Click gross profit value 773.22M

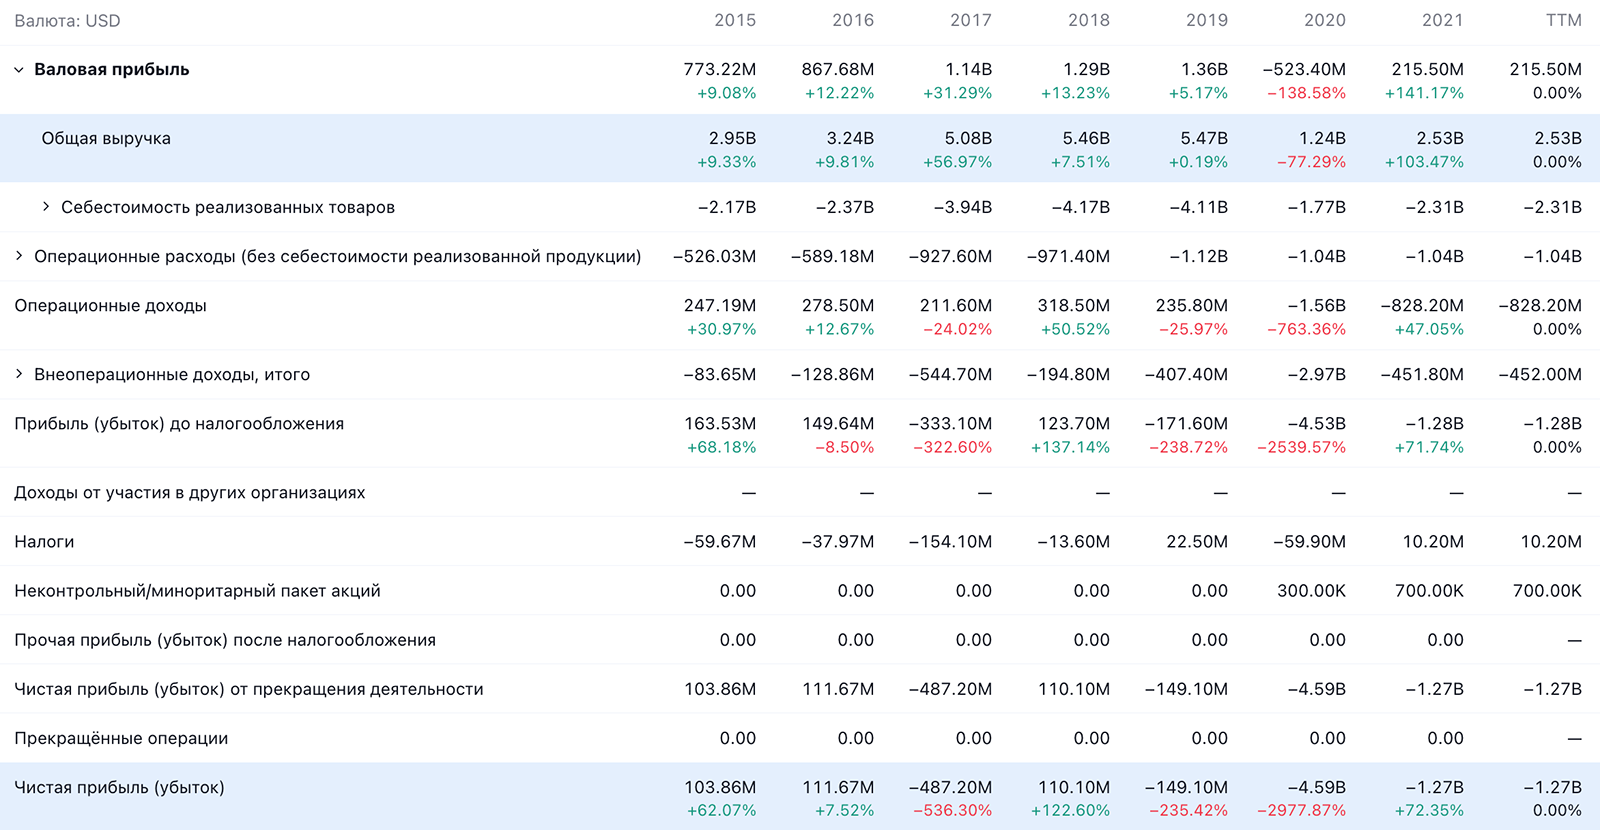pyautogui.click(x=720, y=70)
